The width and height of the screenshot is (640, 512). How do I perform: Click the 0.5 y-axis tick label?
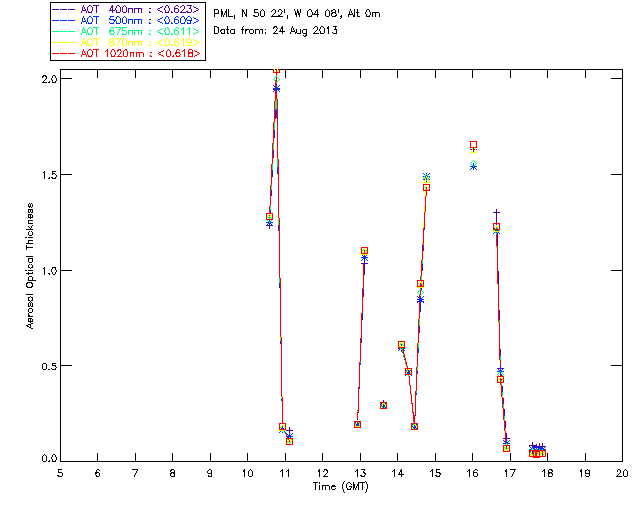tap(49, 366)
